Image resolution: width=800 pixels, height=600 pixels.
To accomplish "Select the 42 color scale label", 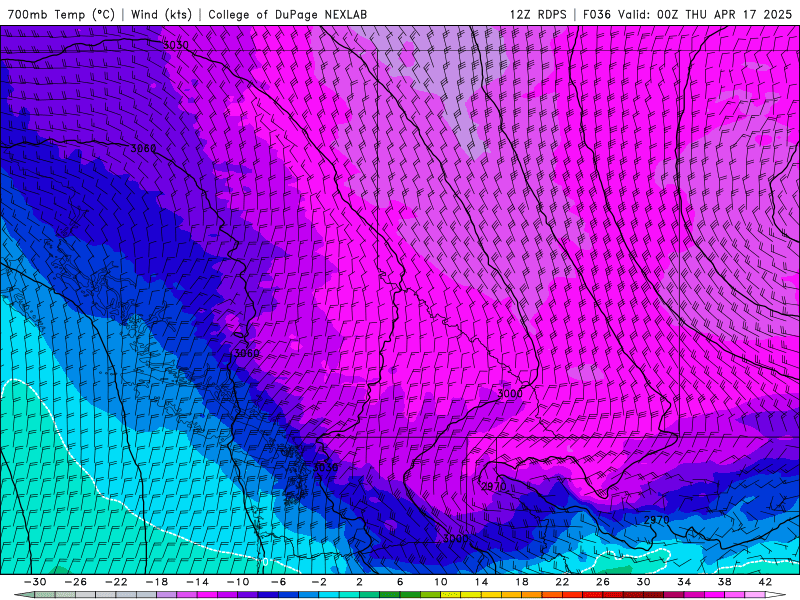I will pos(765,582).
